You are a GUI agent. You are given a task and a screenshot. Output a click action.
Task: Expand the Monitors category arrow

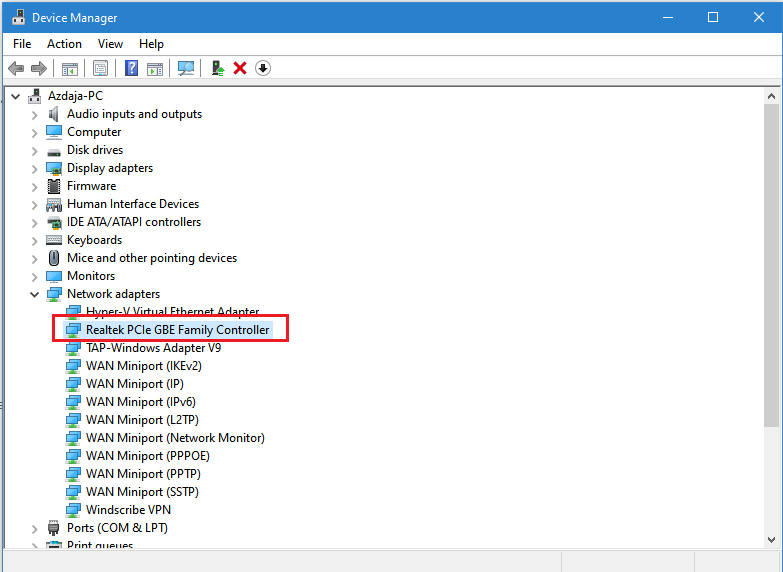tap(34, 276)
